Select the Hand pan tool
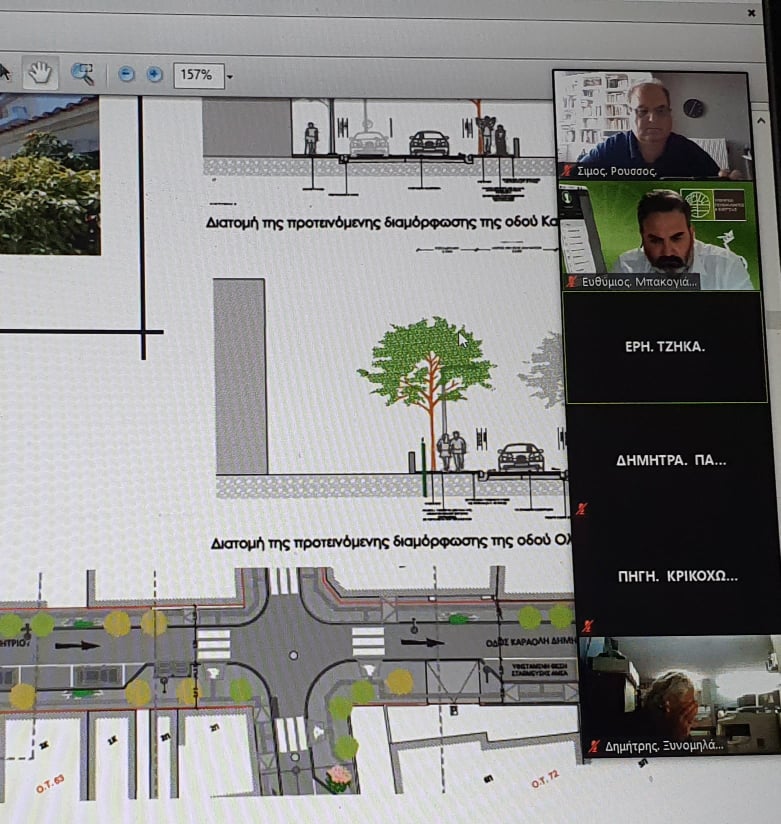Screen dimensions: 781x824 (x=39, y=73)
